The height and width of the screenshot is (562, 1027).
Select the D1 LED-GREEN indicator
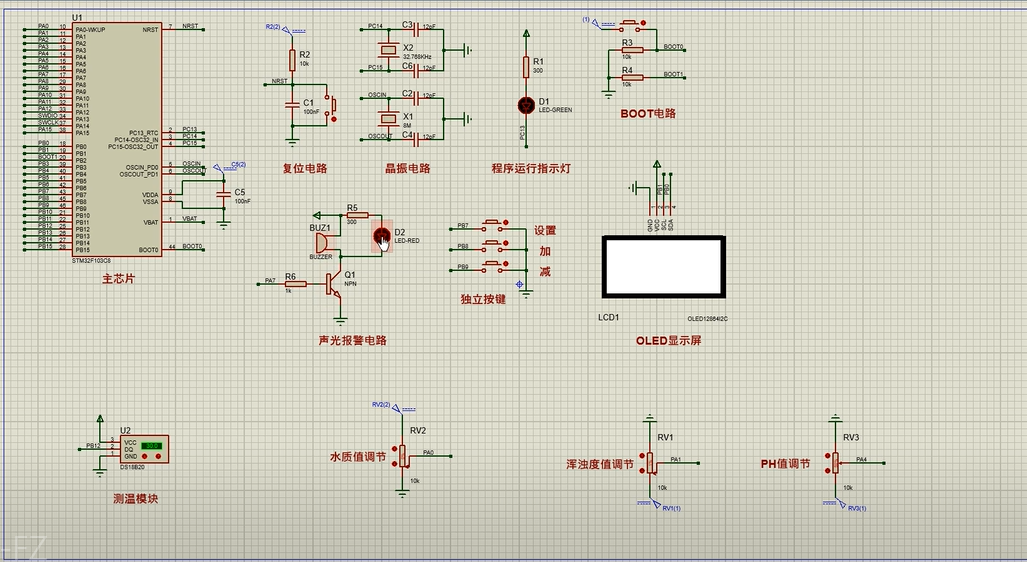(x=525, y=105)
